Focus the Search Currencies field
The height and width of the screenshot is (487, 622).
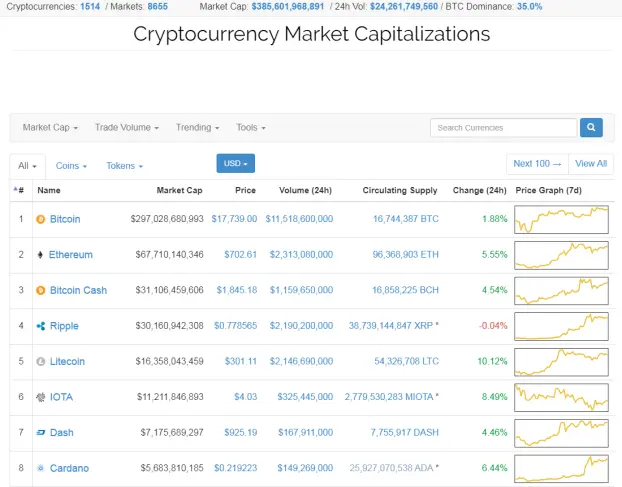pyautogui.click(x=503, y=128)
